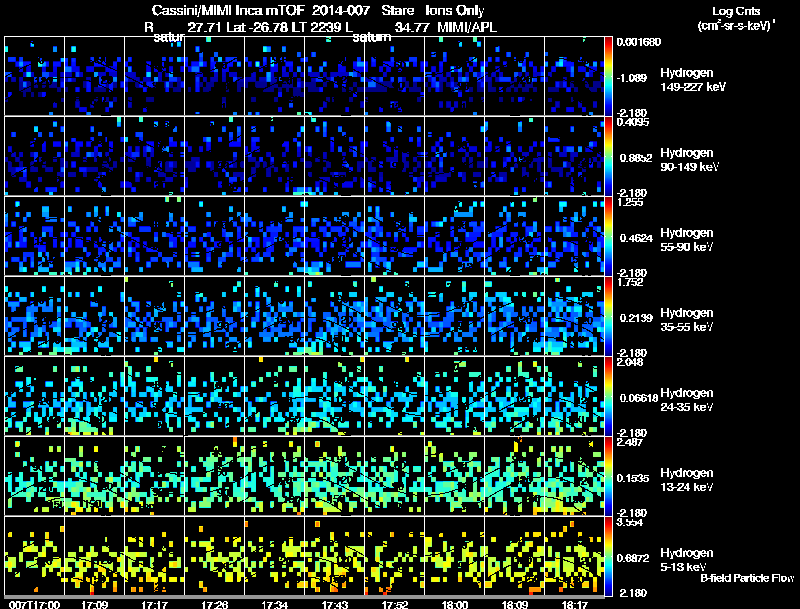Open first panel of 149-227 keV row
This screenshot has height=609, width=800.
35,76
